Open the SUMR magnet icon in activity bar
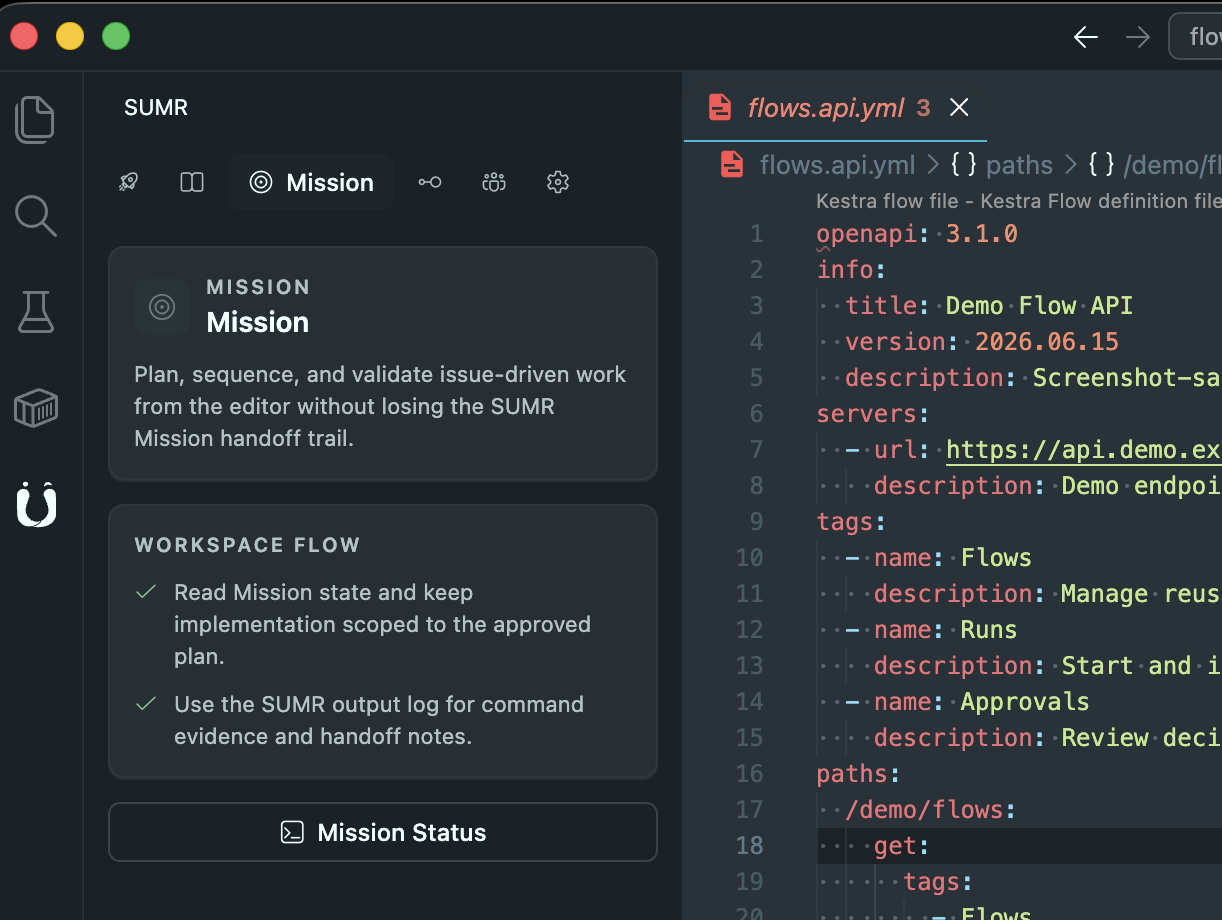The width and height of the screenshot is (1222, 920). (x=36, y=504)
